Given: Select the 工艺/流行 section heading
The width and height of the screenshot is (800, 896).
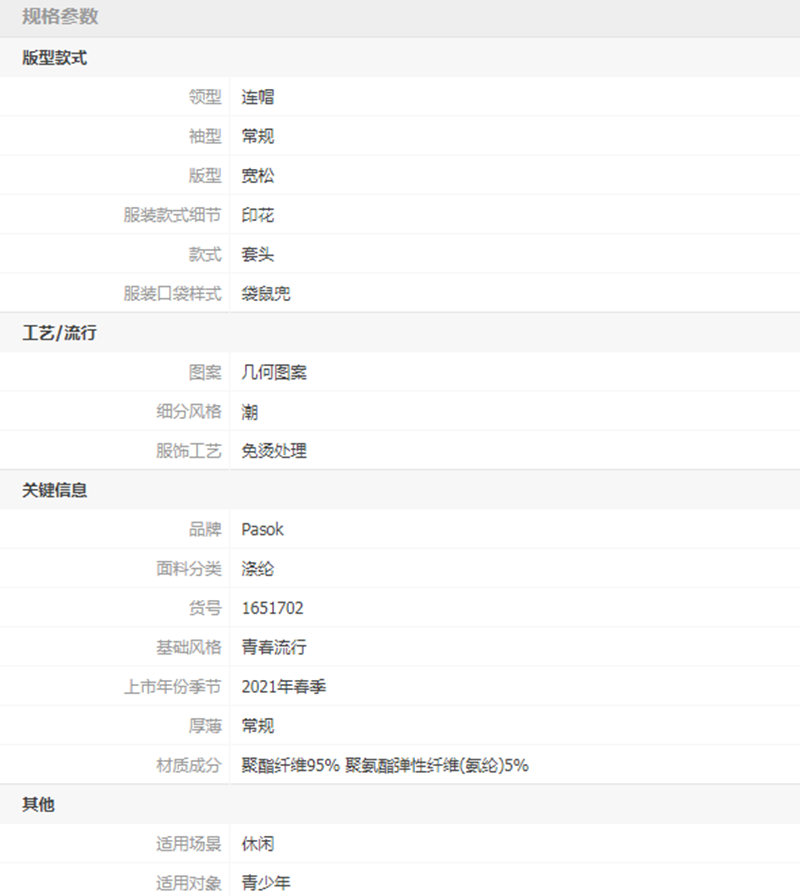Looking at the screenshot, I should (x=59, y=333).
